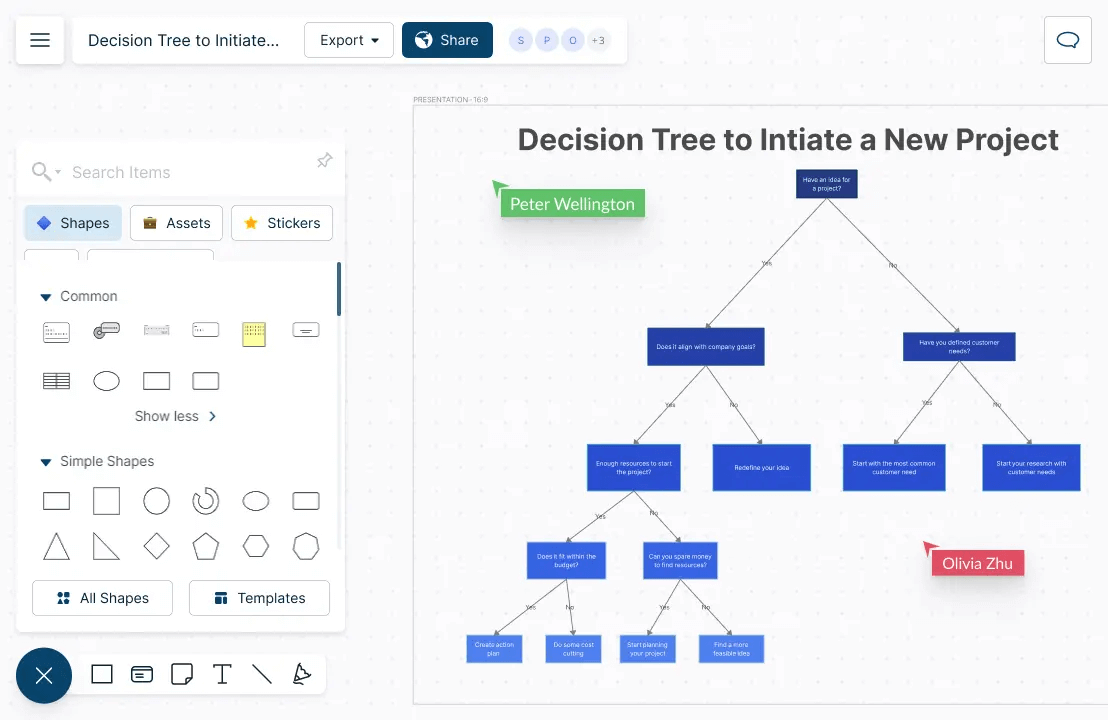1108x720 pixels.
Task: Select the 'Redefine your idea' node
Action: [x=762, y=467]
